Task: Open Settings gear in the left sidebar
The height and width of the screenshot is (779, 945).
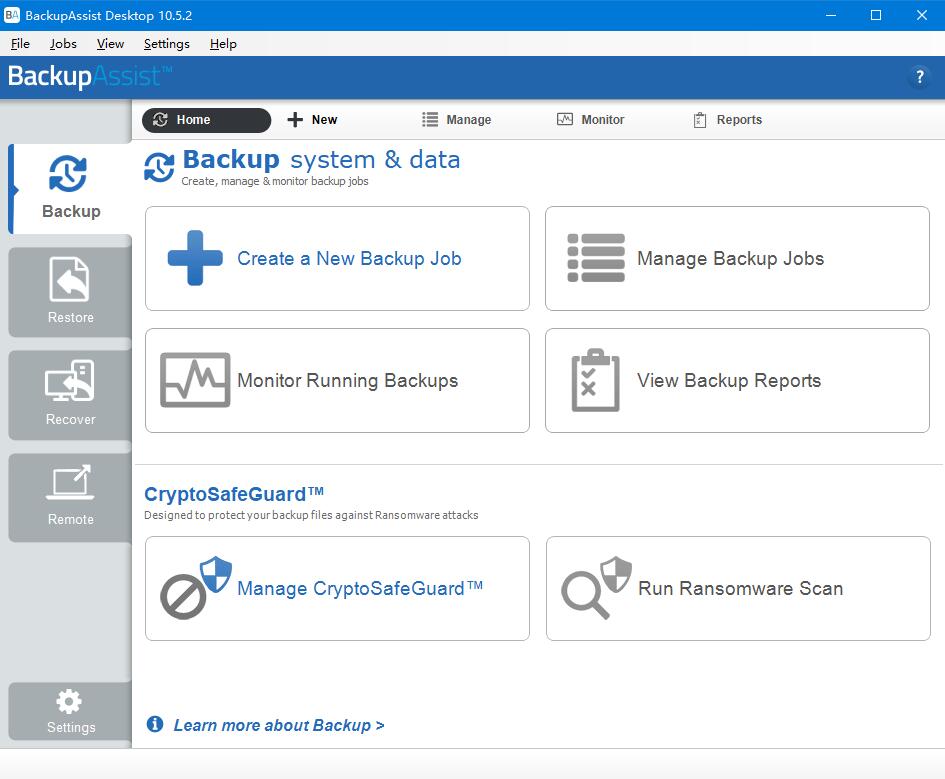Action: click(x=71, y=711)
